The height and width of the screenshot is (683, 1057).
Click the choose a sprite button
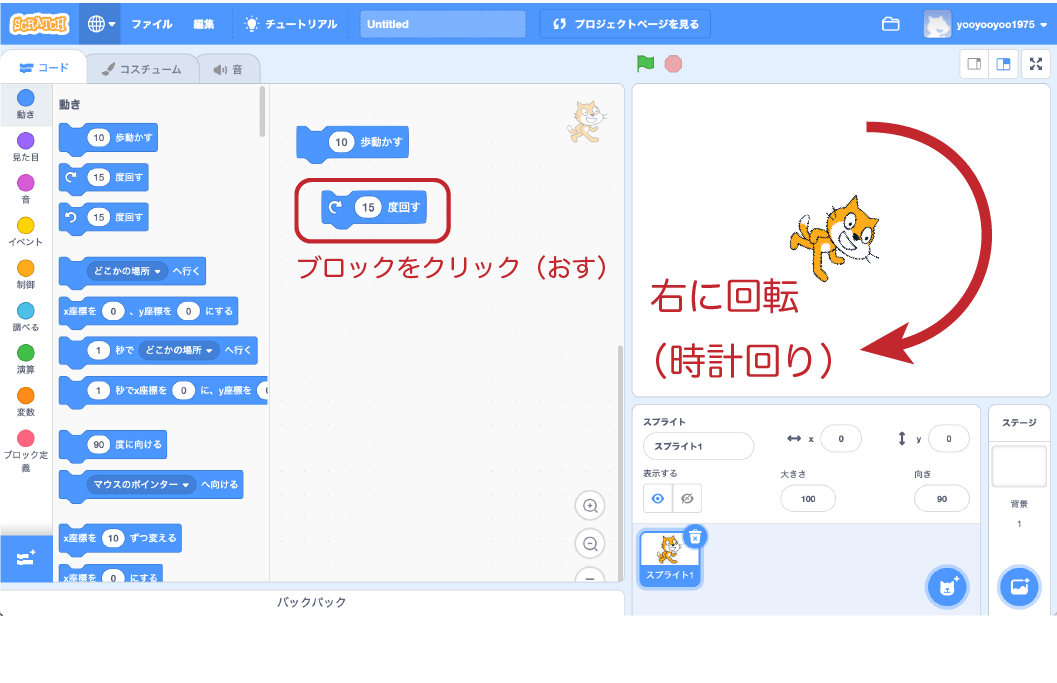[947, 587]
